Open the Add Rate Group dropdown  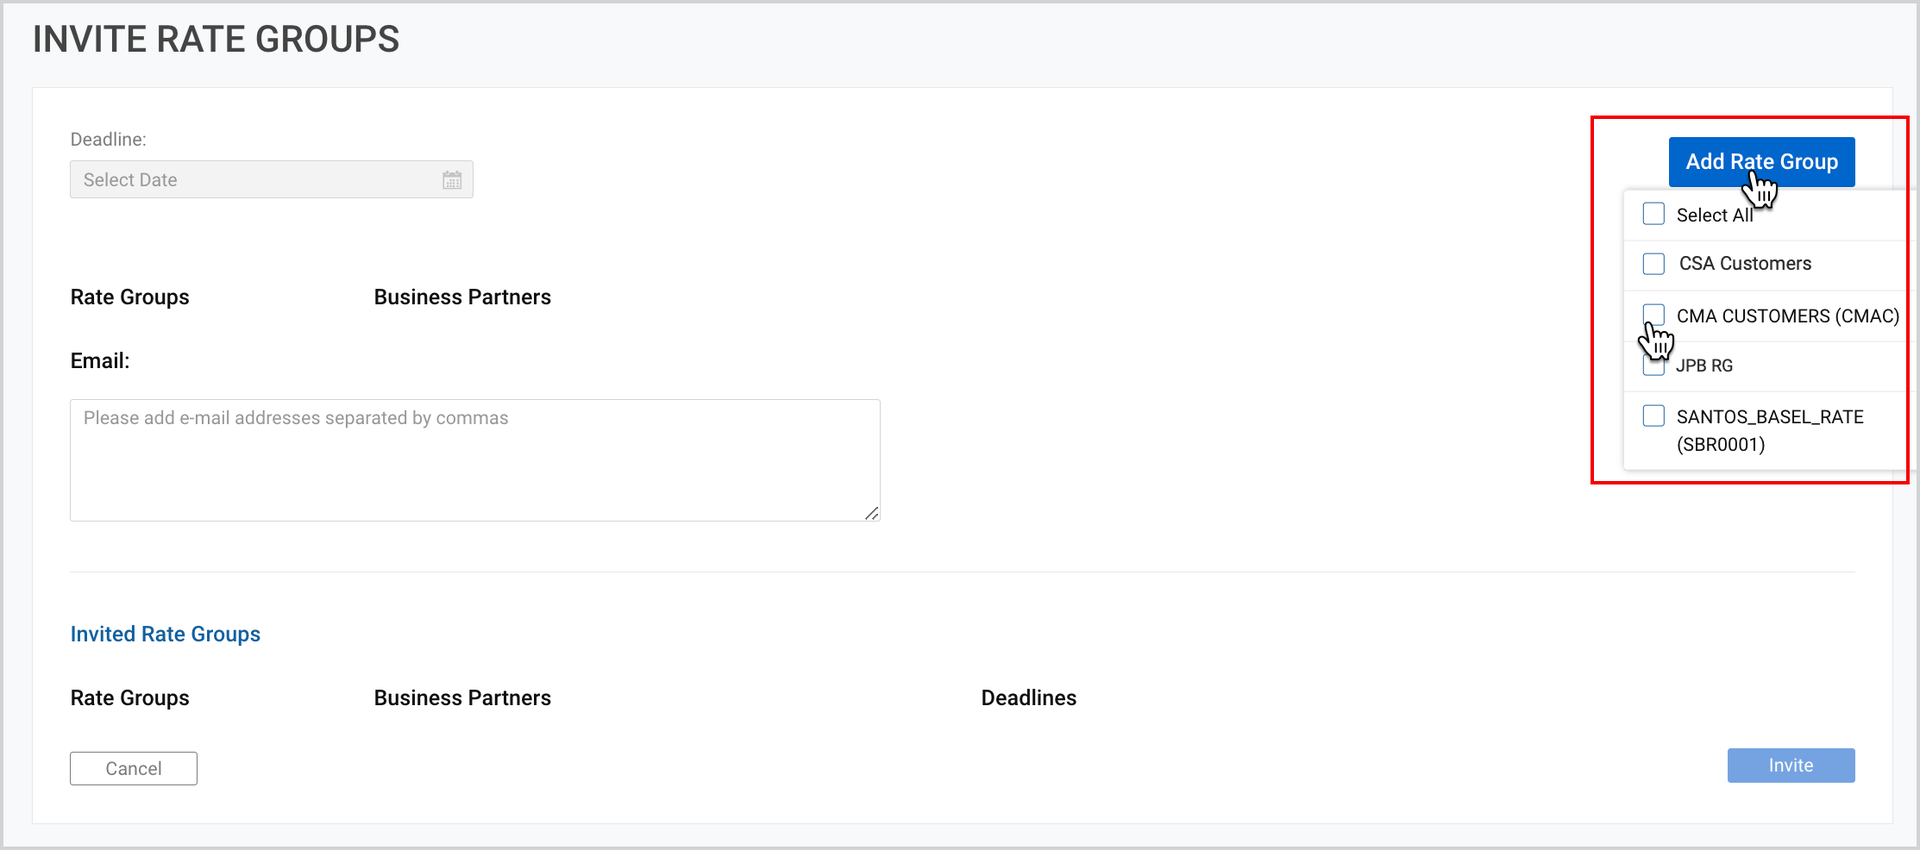tap(1761, 162)
